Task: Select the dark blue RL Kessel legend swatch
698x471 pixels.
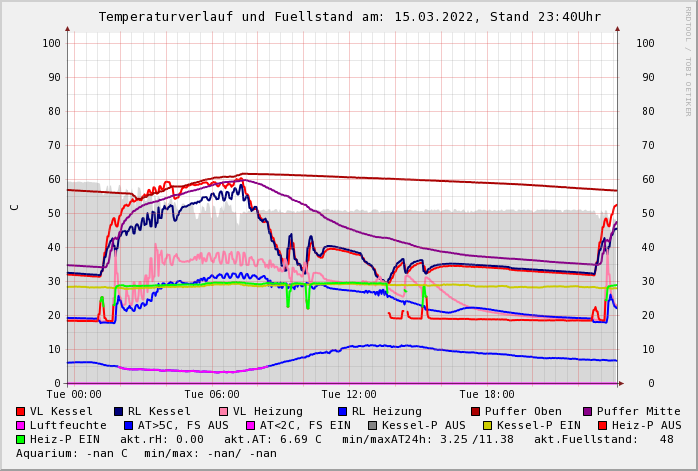Action: pyautogui.click(x=119, y=412)
